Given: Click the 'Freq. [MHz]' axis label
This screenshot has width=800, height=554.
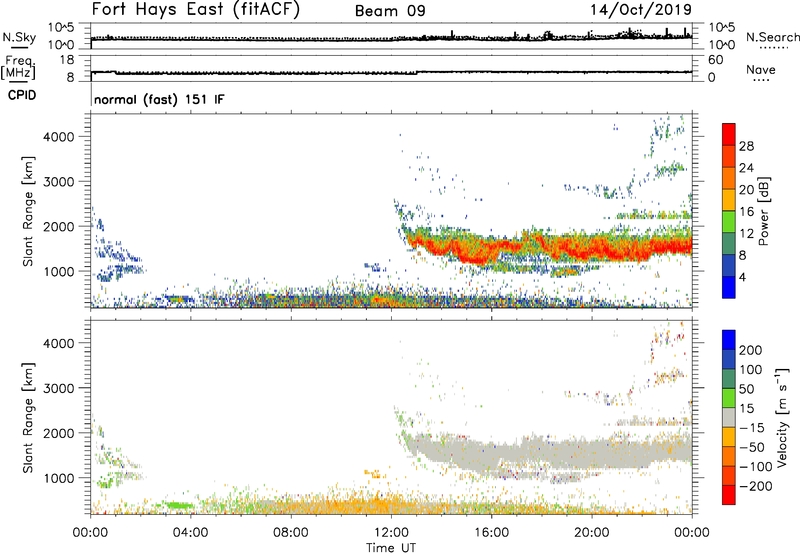Looking at the screenshot, I should [x=19, y=67].
